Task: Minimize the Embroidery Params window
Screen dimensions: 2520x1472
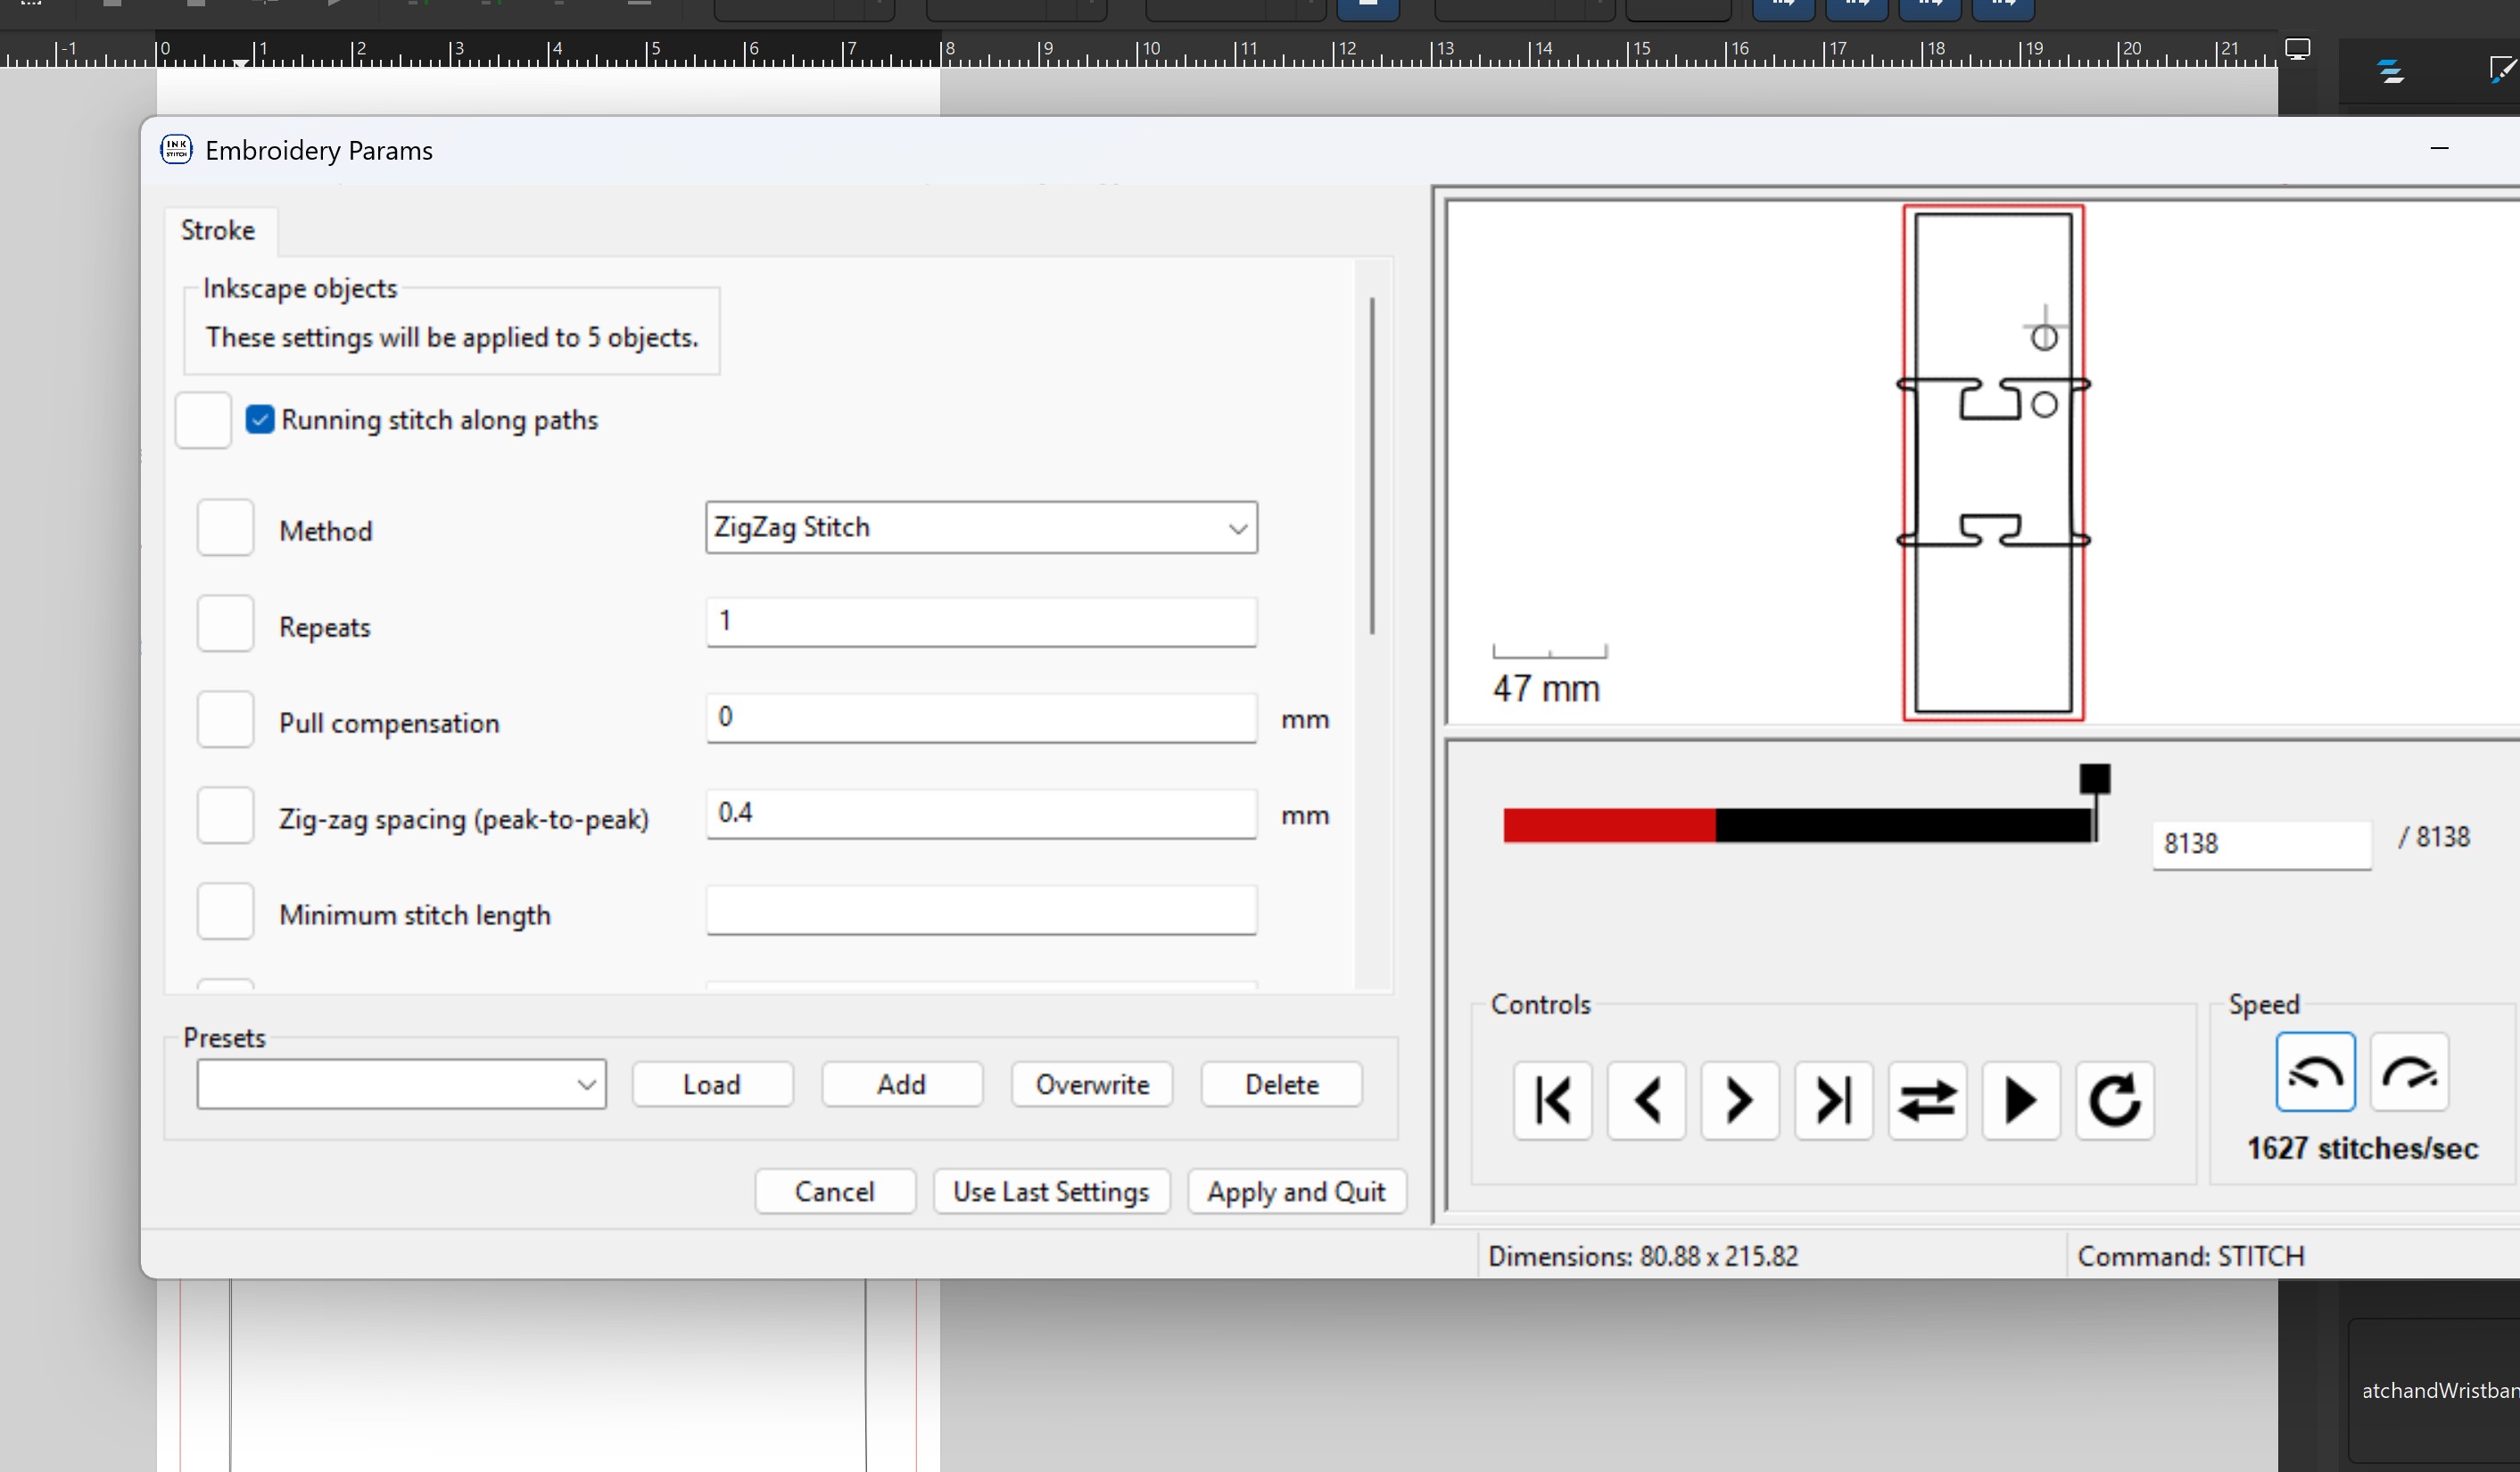Action: tap(2439, 149)
